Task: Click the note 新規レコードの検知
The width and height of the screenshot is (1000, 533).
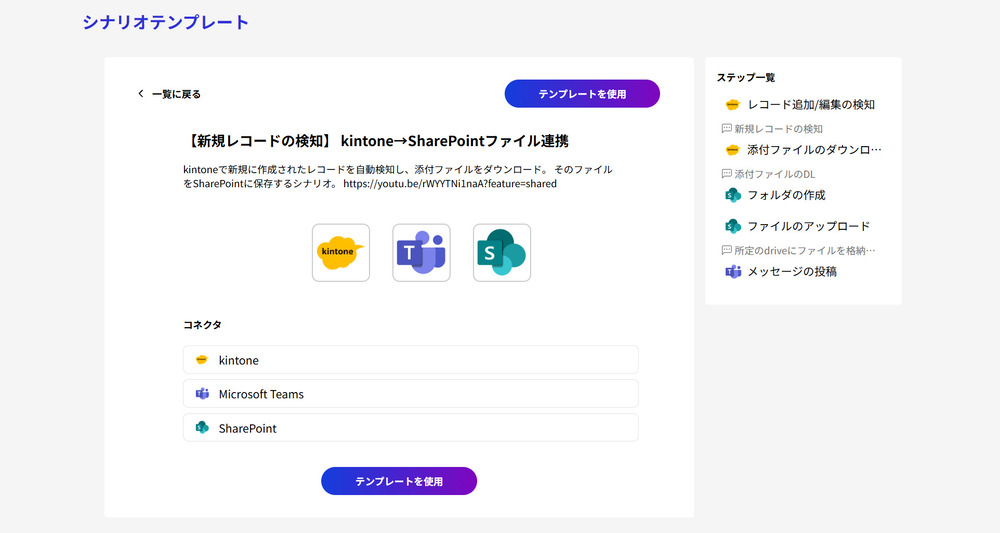Action: (778, 129)
